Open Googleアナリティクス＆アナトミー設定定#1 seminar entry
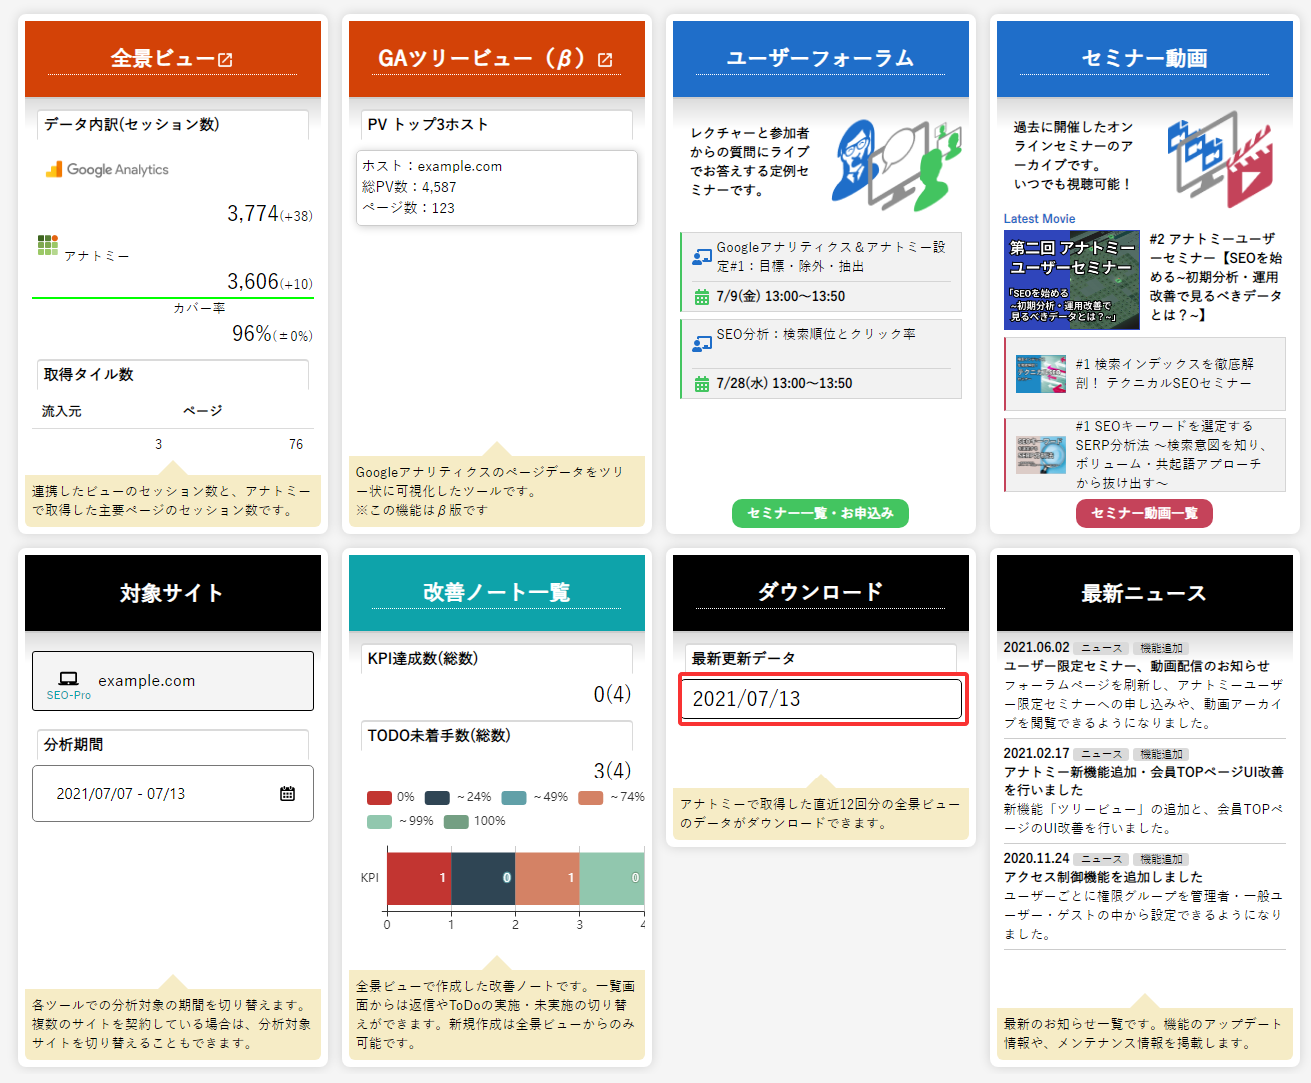The image size is (1311, 1083). click(821, 272)
